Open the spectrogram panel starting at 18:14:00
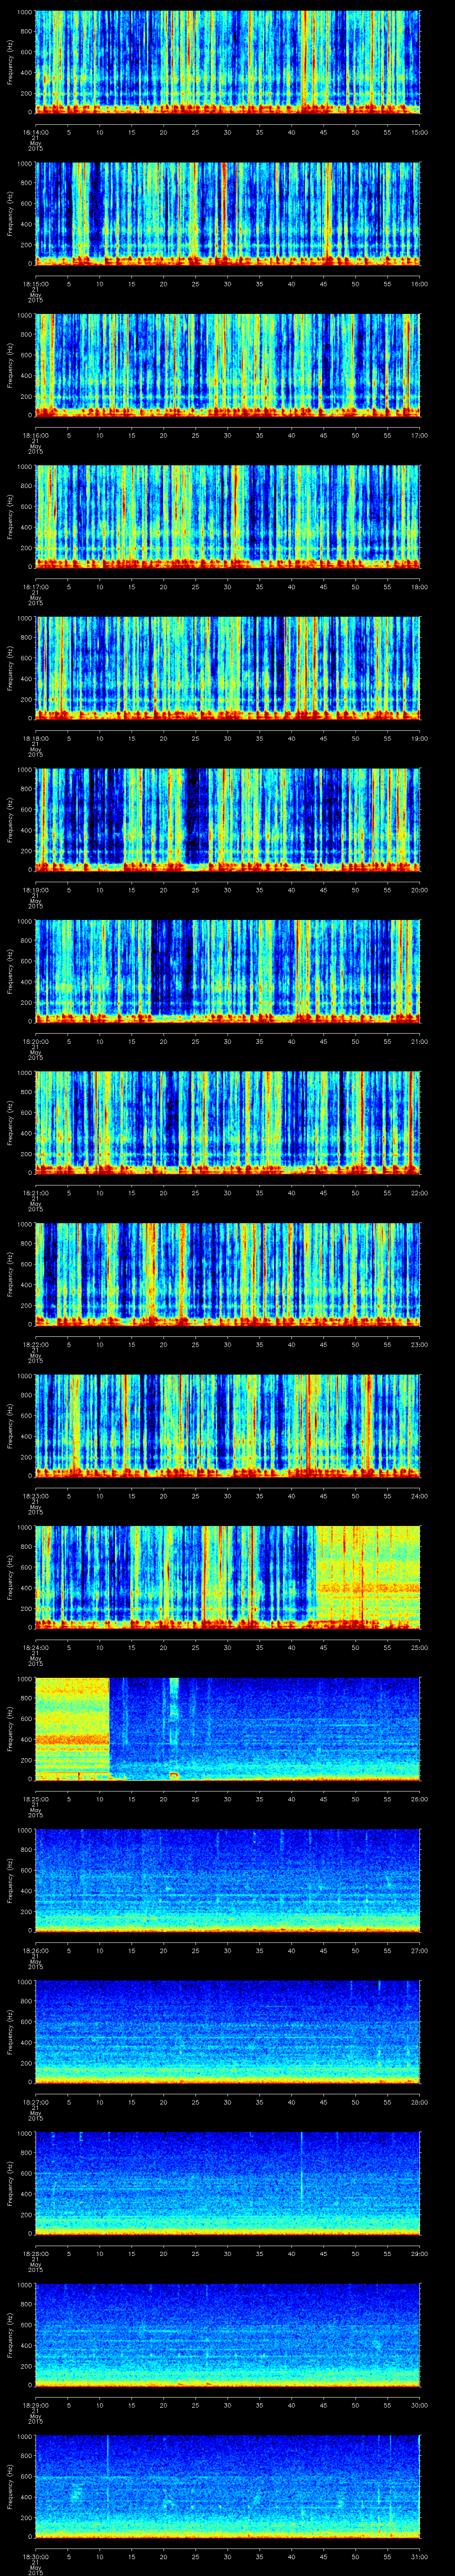 (x=228, y=62)
